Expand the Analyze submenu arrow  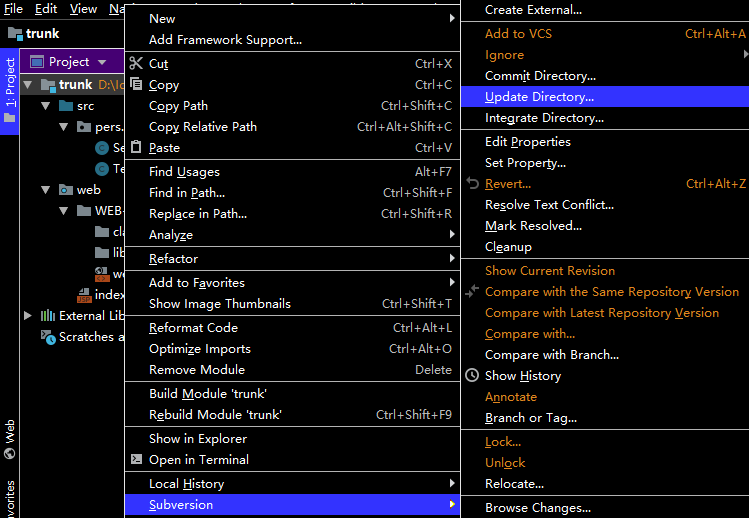451,234
